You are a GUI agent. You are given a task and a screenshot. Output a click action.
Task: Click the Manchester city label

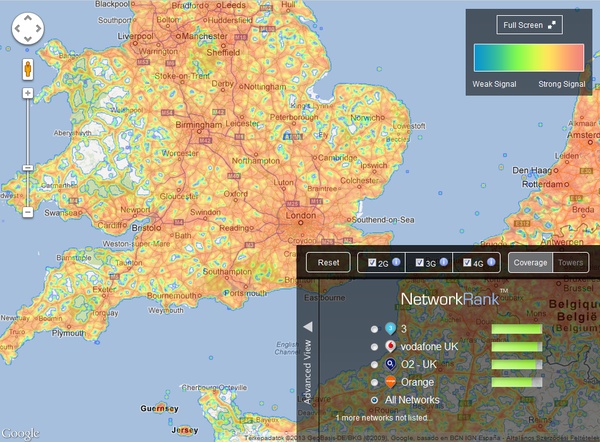[204, 36]
